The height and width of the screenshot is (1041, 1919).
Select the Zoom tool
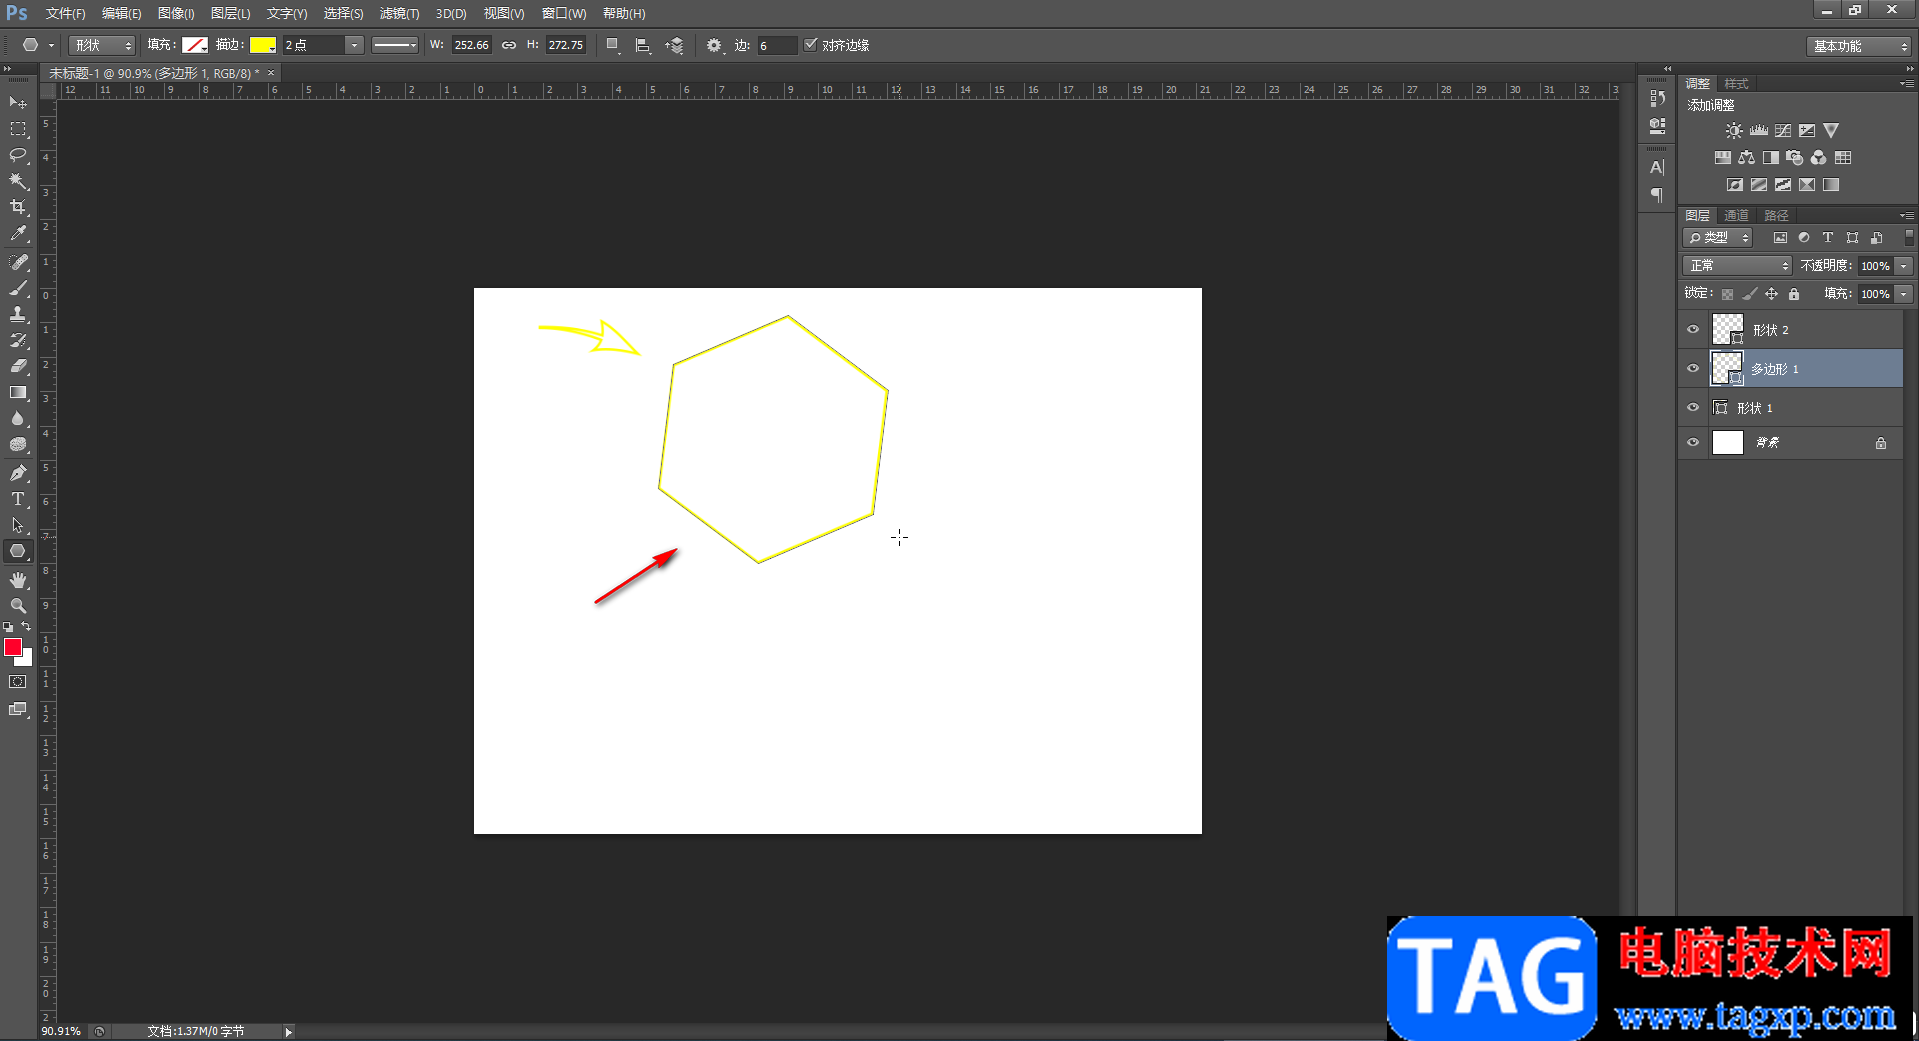point(18,606)
